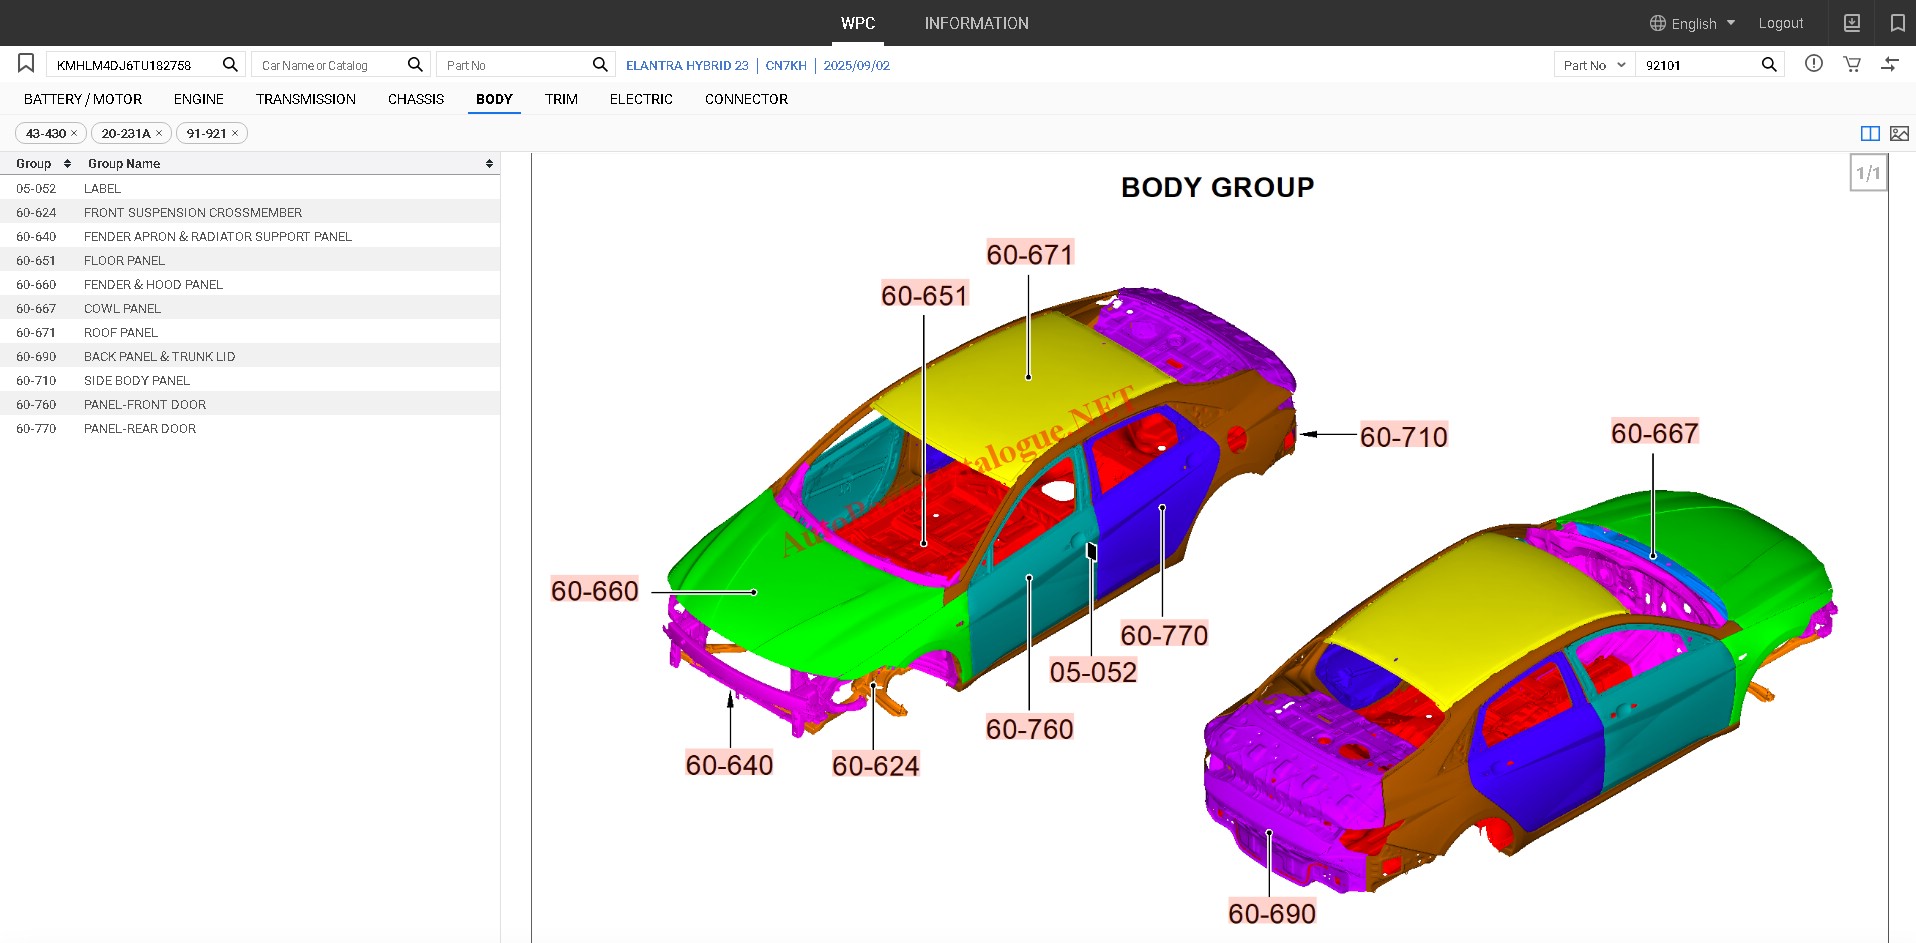Remove the 91-921 filter chip
Image resolution: width=1916 pixels, height=943 pixels.
pyautogui.click(x=235, y=134)
